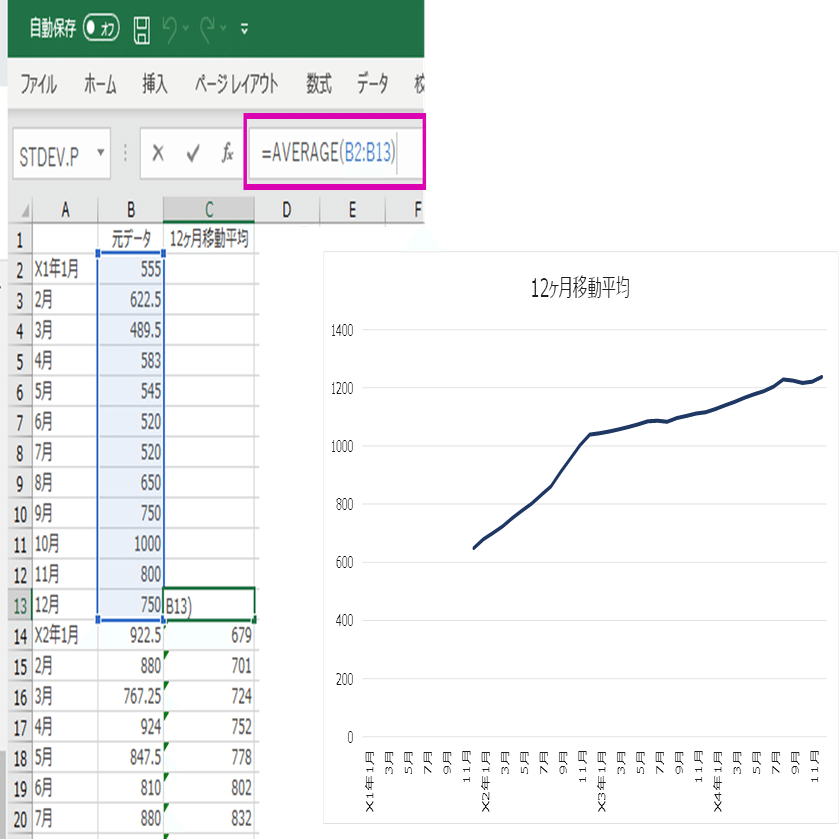Click cell with value 622.5
839x839 pixels.
click(131, 300)
